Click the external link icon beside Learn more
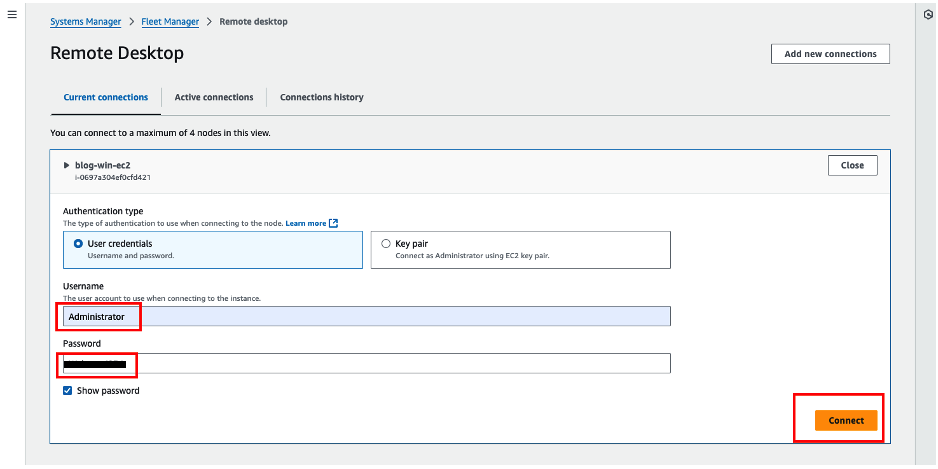Screen dimensions: 938x469 pos(334,223)
